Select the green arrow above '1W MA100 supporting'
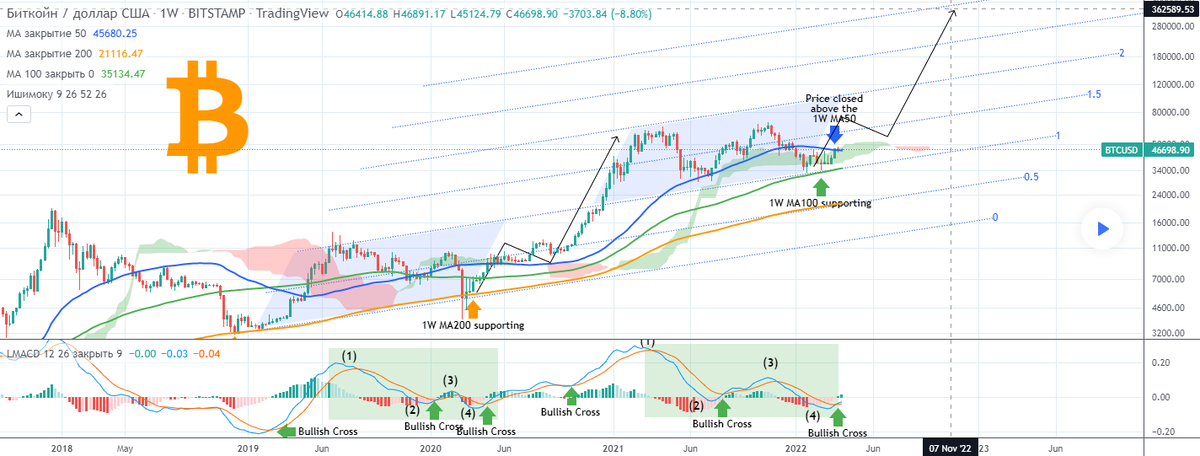The height and width of the screenshot is (456, 1200). point(821,186)
